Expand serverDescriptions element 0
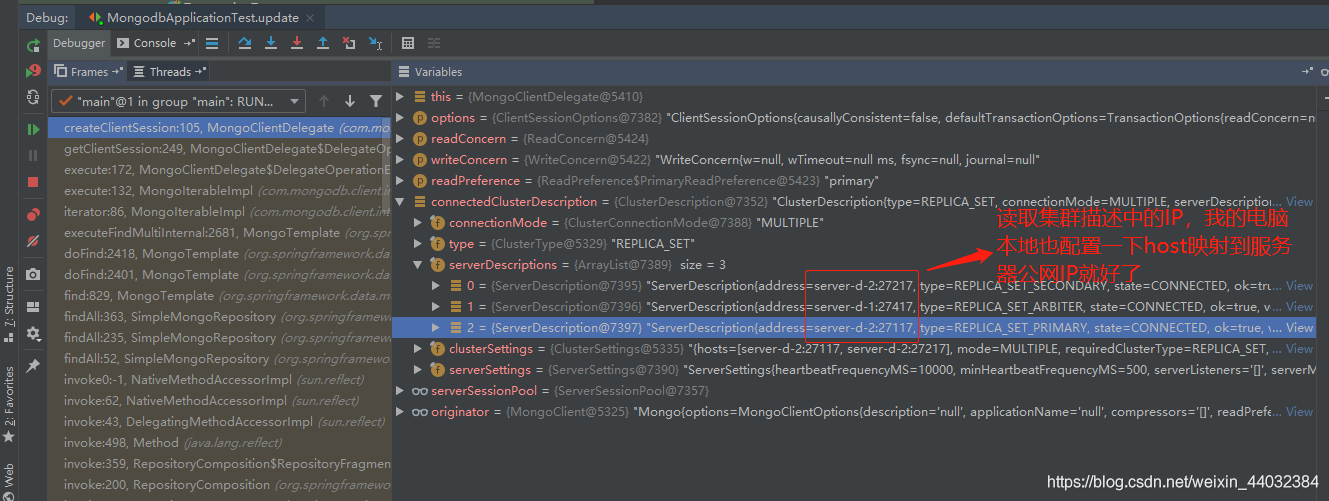Image resolution: width=1329 pixels, height=501 pixels. (x=436, y=286)
